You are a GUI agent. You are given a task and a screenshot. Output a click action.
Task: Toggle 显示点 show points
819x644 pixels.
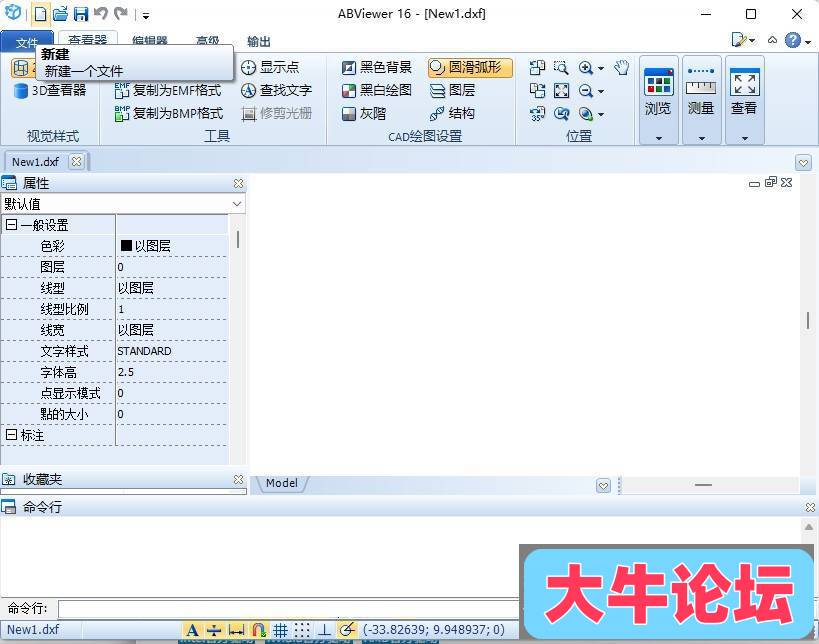coord(270,67)
